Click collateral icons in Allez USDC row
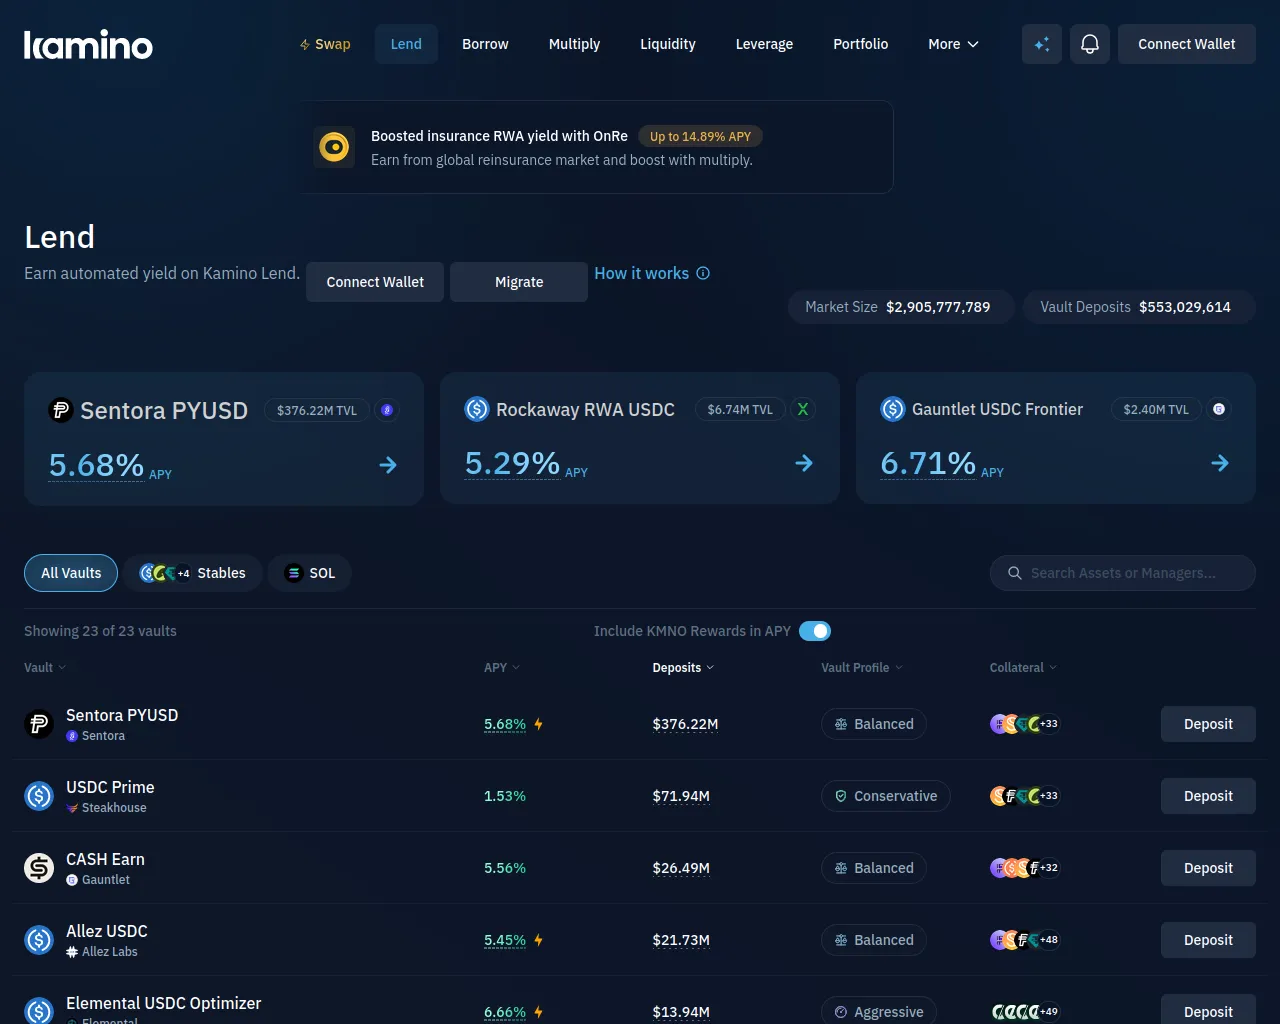 tap(1024, 940)
